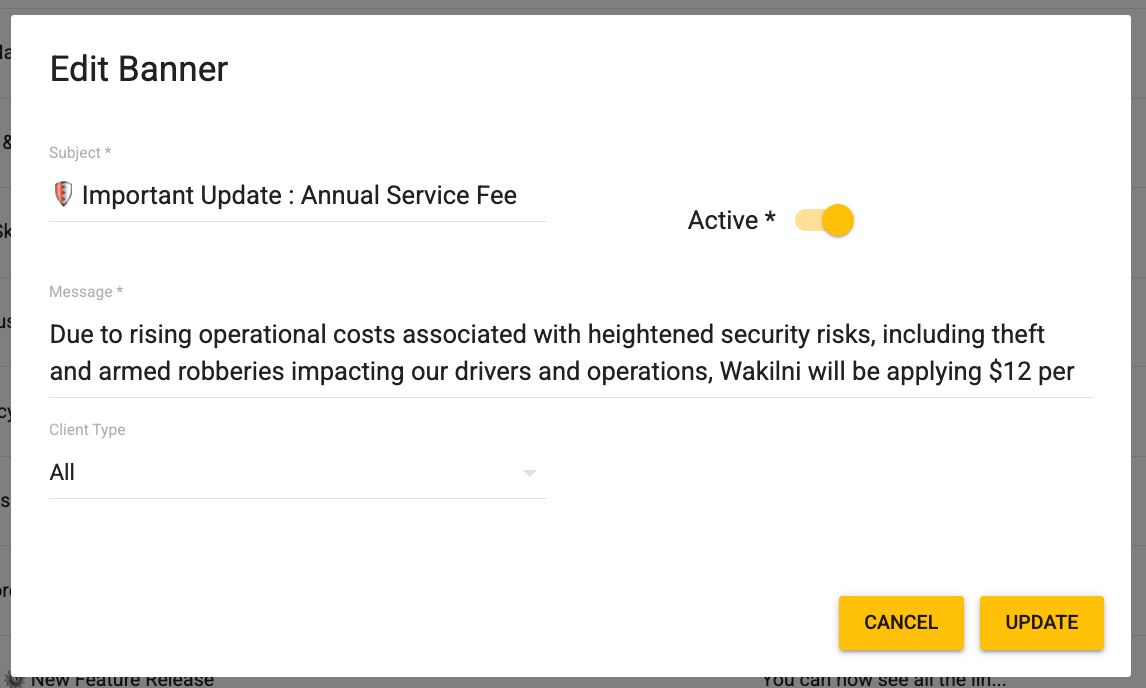The width and height of the screenshot is (1146, 688).
Task: Click the "Message *" field label
Action: click(86, 292)
